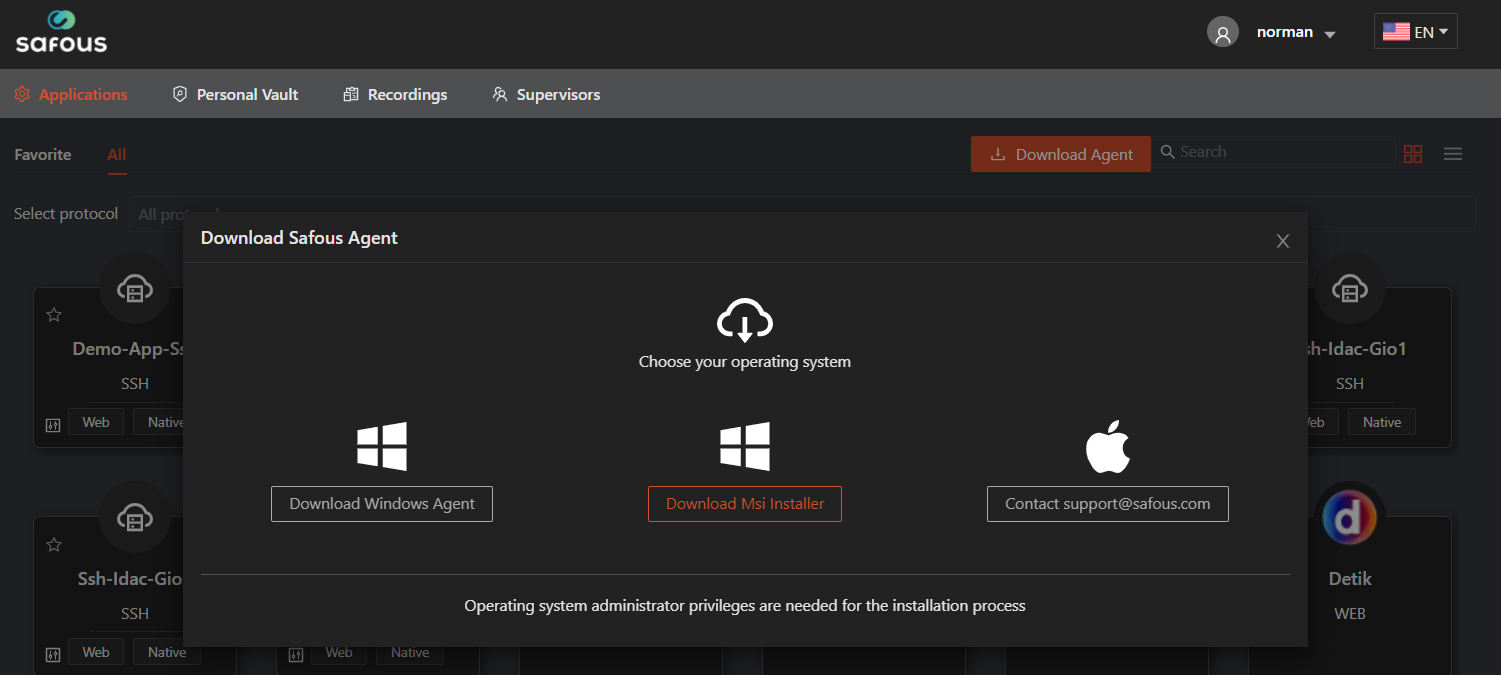Click the Personal Vault shield icon

[x=180, y=94]
